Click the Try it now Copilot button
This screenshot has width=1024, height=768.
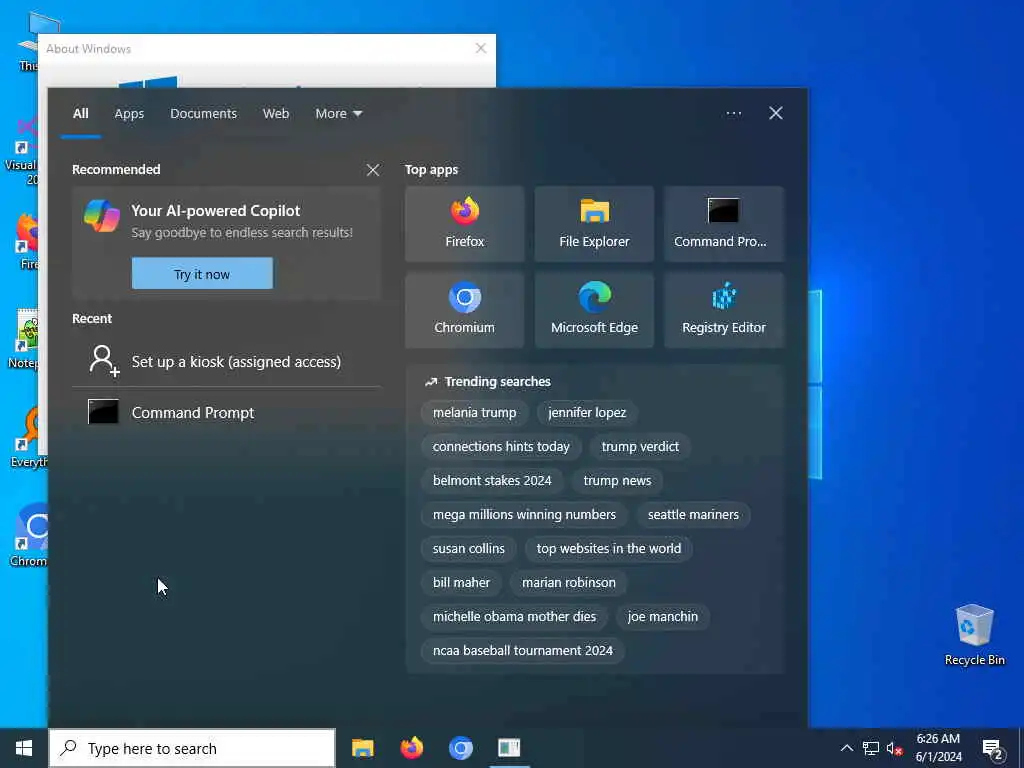coord(202,274)
